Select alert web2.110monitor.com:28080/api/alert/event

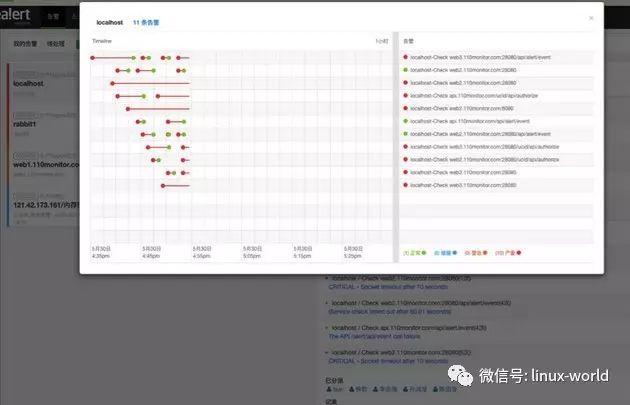480,134
